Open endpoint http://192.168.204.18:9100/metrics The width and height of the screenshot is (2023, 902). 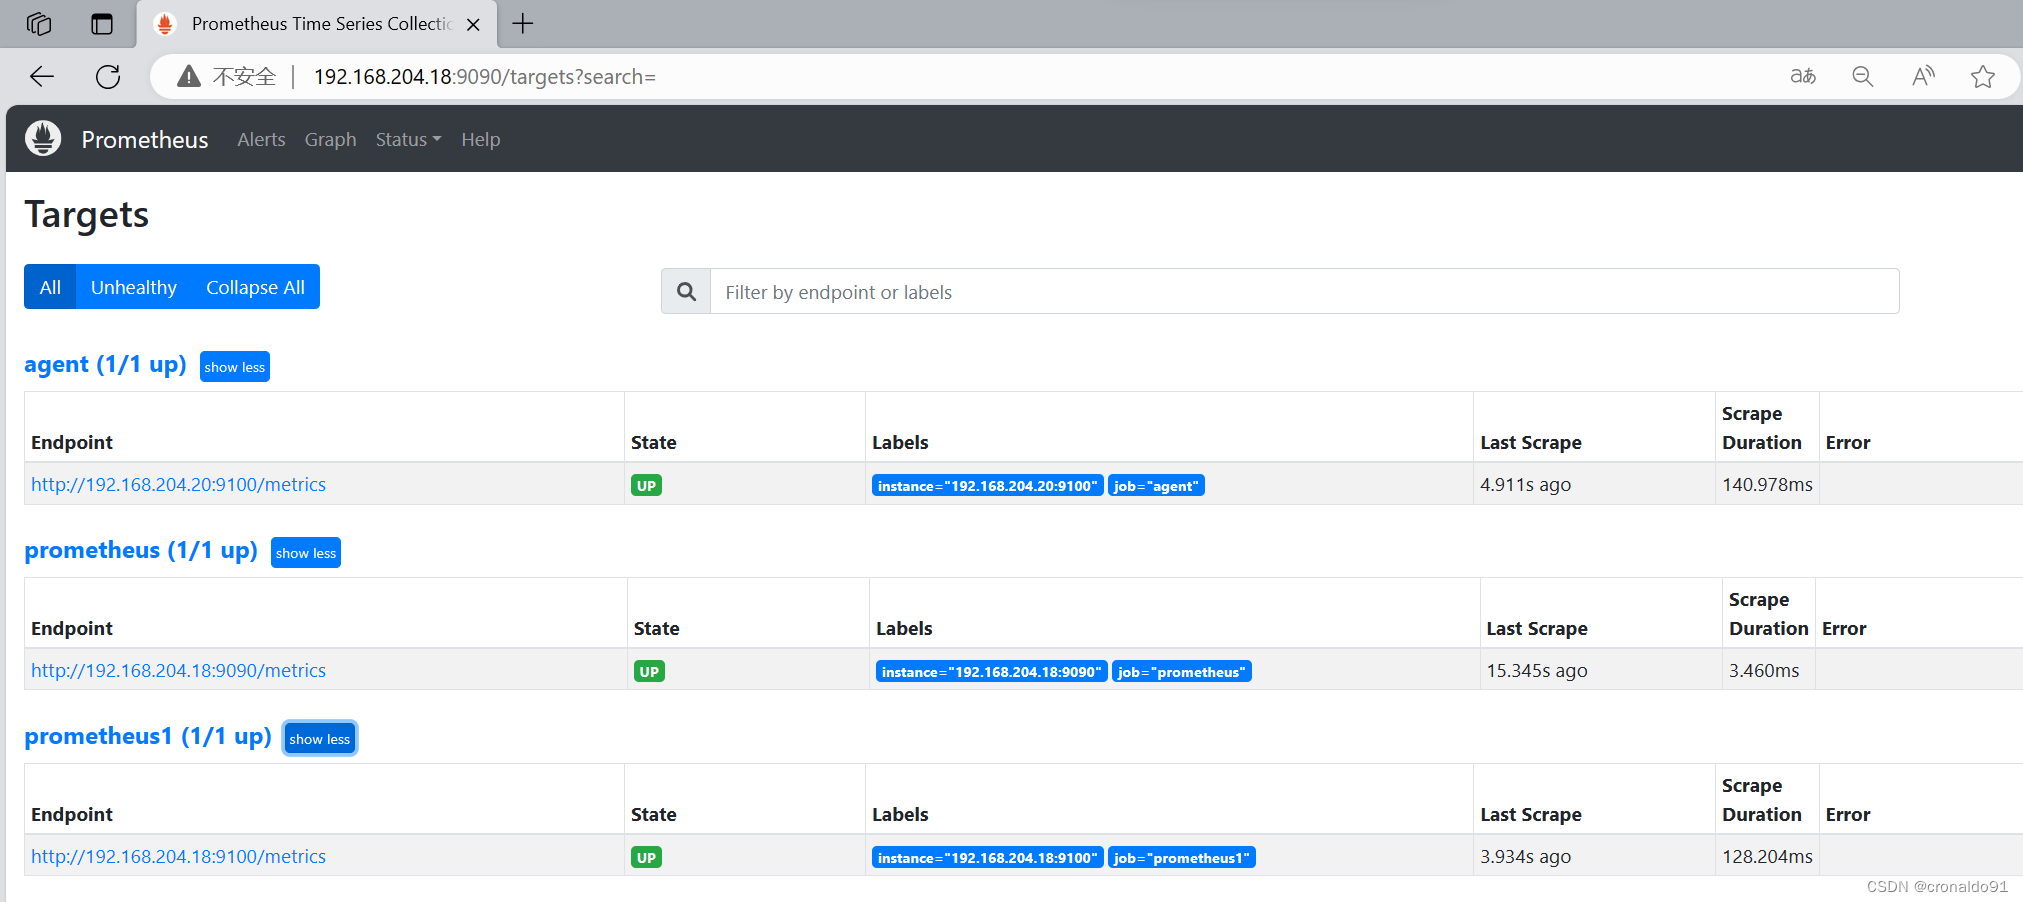178,856
